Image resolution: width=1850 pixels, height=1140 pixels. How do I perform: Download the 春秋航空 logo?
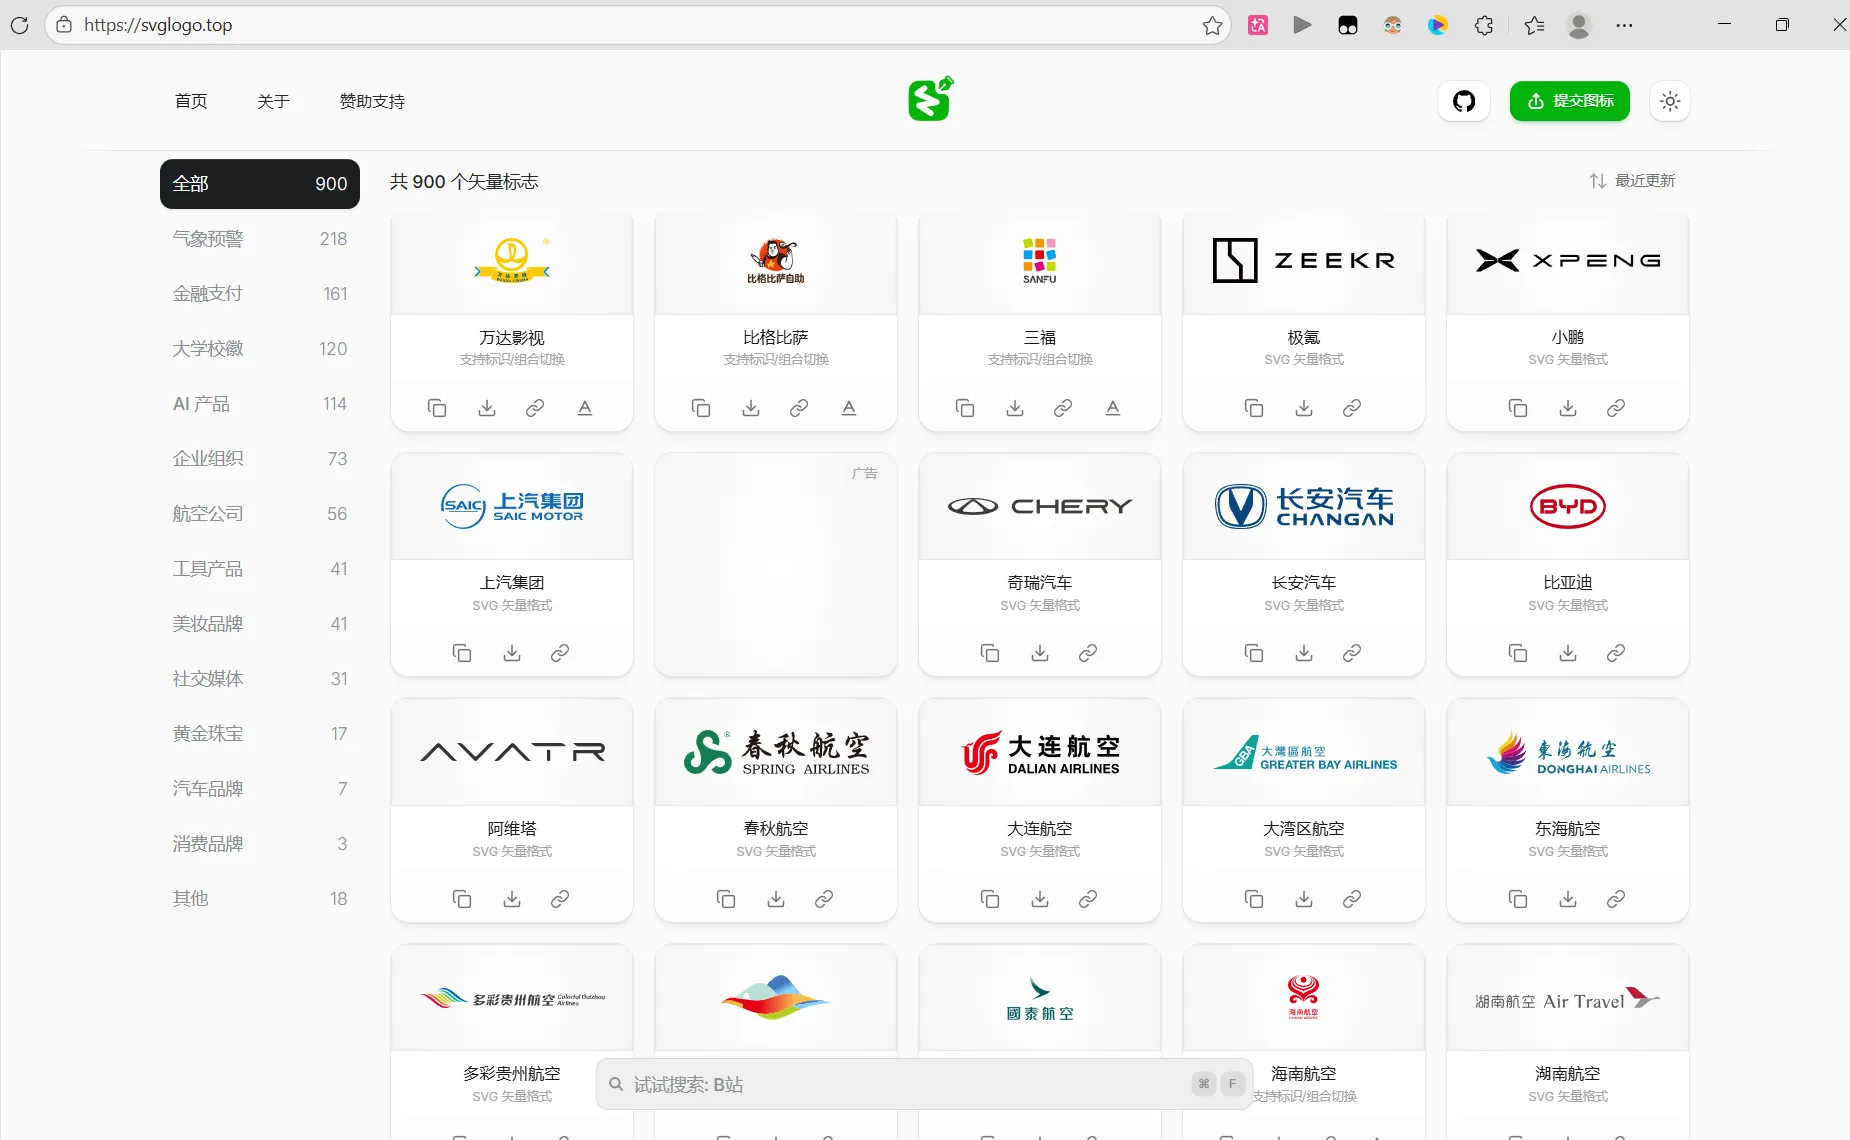click(776, 899)
